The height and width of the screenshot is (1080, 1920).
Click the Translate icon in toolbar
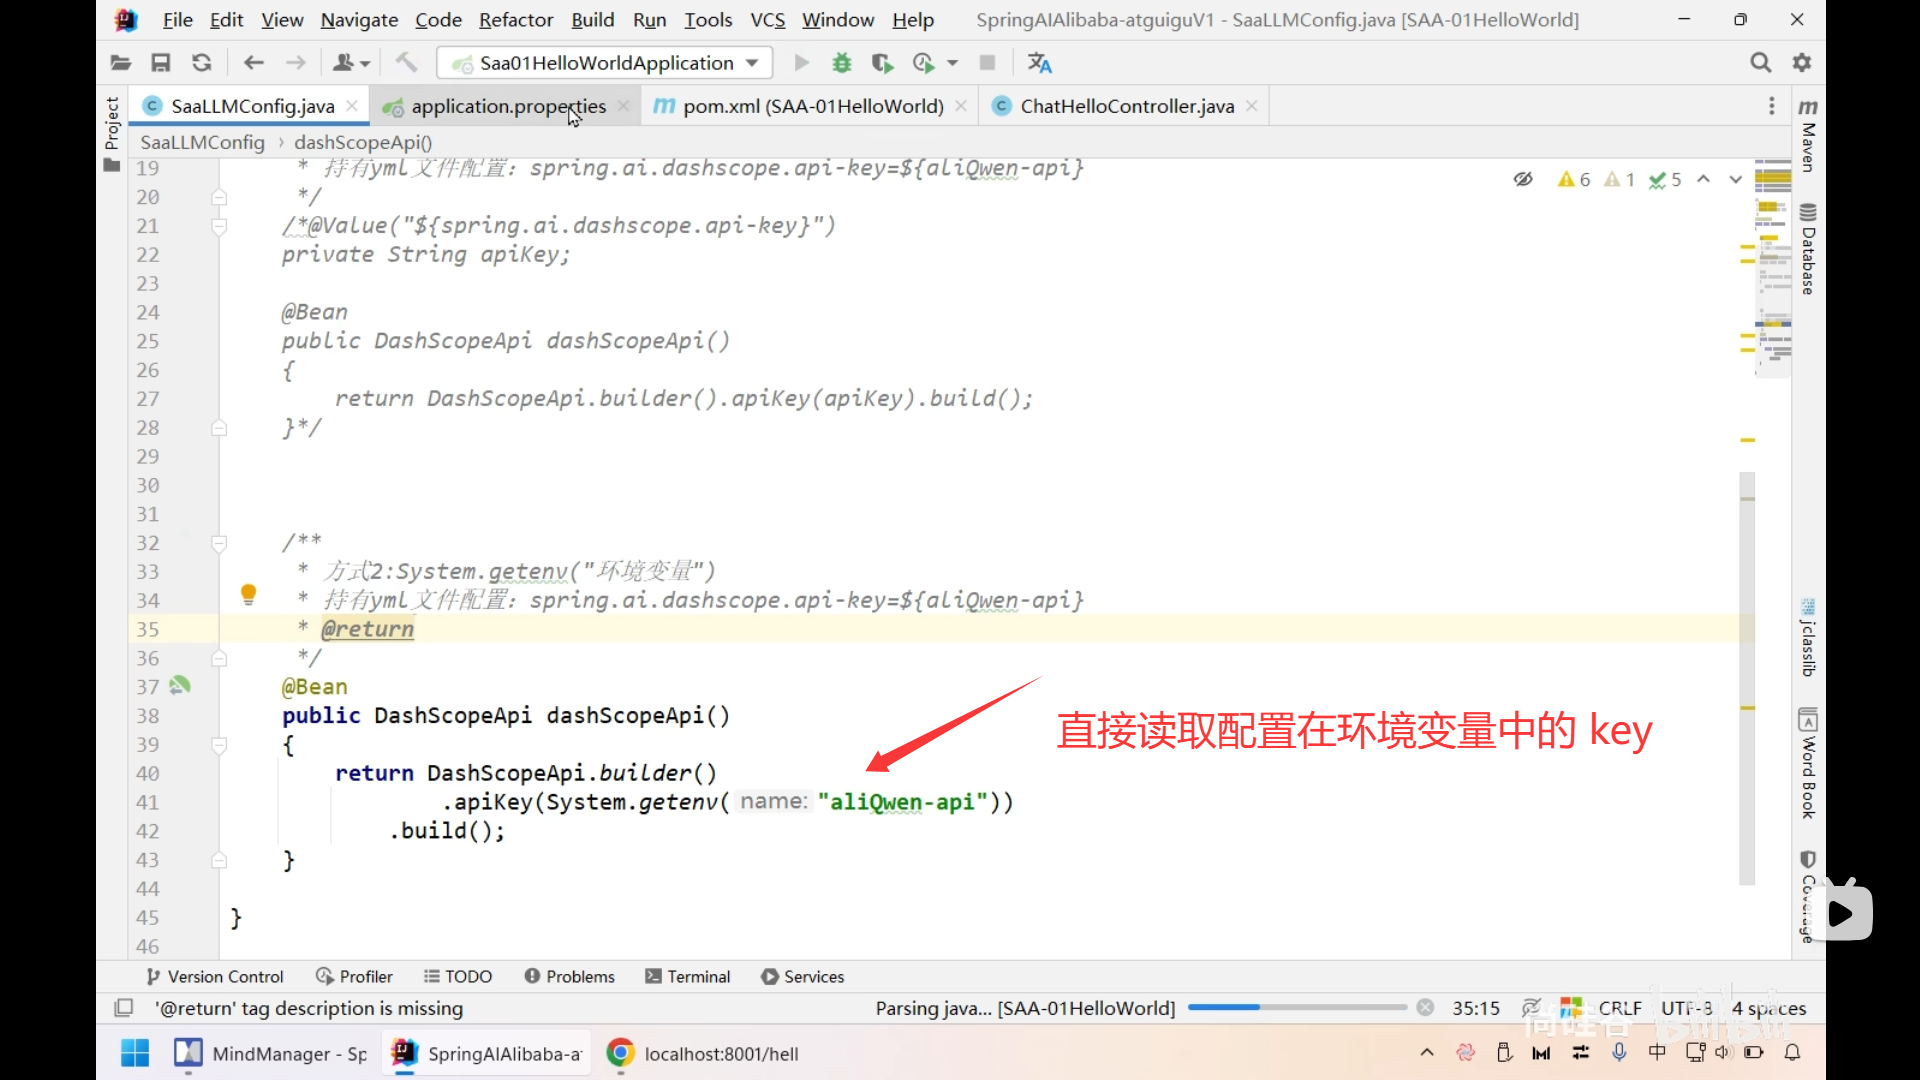(x=1039, y=63)
